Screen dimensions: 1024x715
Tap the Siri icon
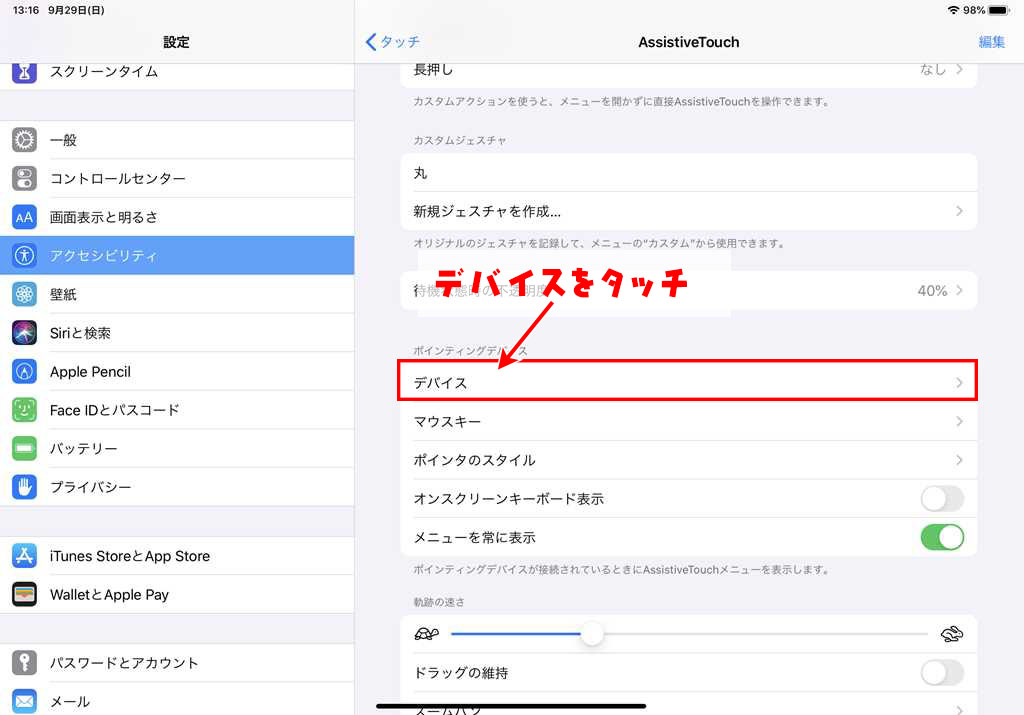click(x=24, y=332)
